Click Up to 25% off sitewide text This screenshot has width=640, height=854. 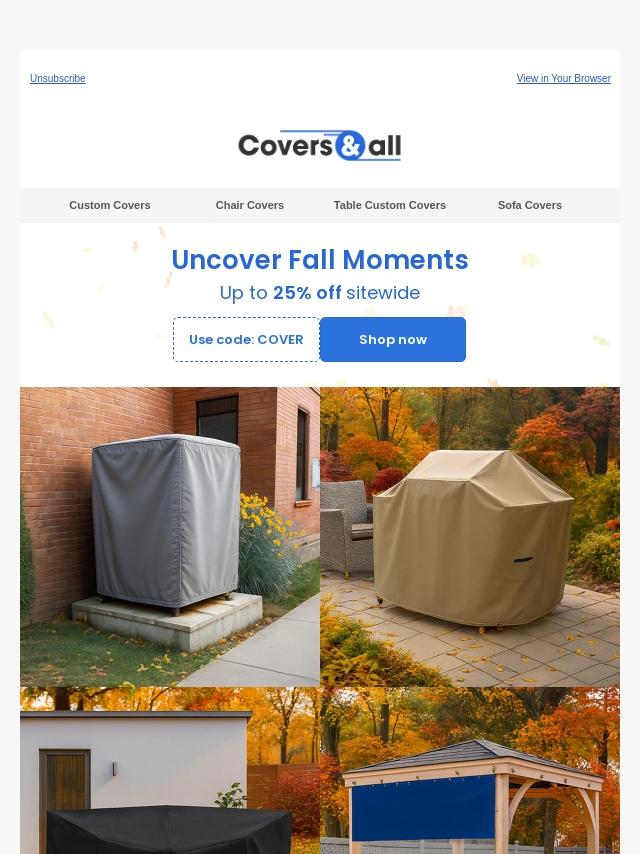point(320,292)
